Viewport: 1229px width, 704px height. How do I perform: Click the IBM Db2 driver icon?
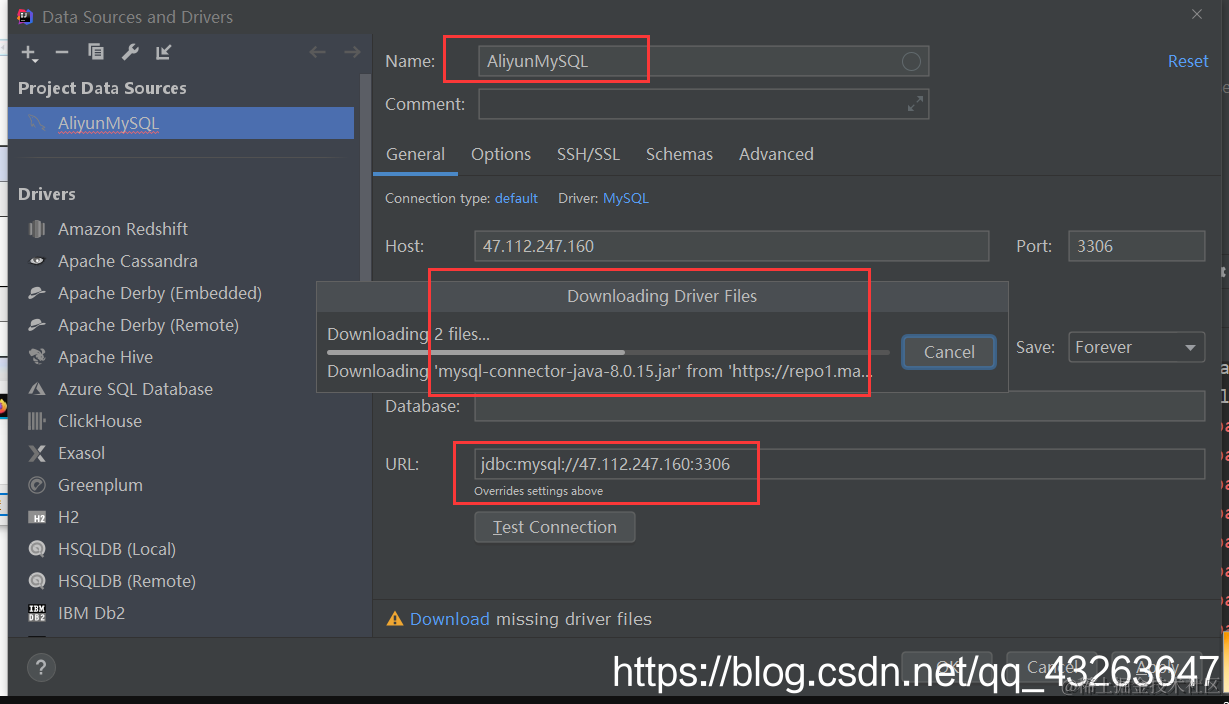coord(37,613)
